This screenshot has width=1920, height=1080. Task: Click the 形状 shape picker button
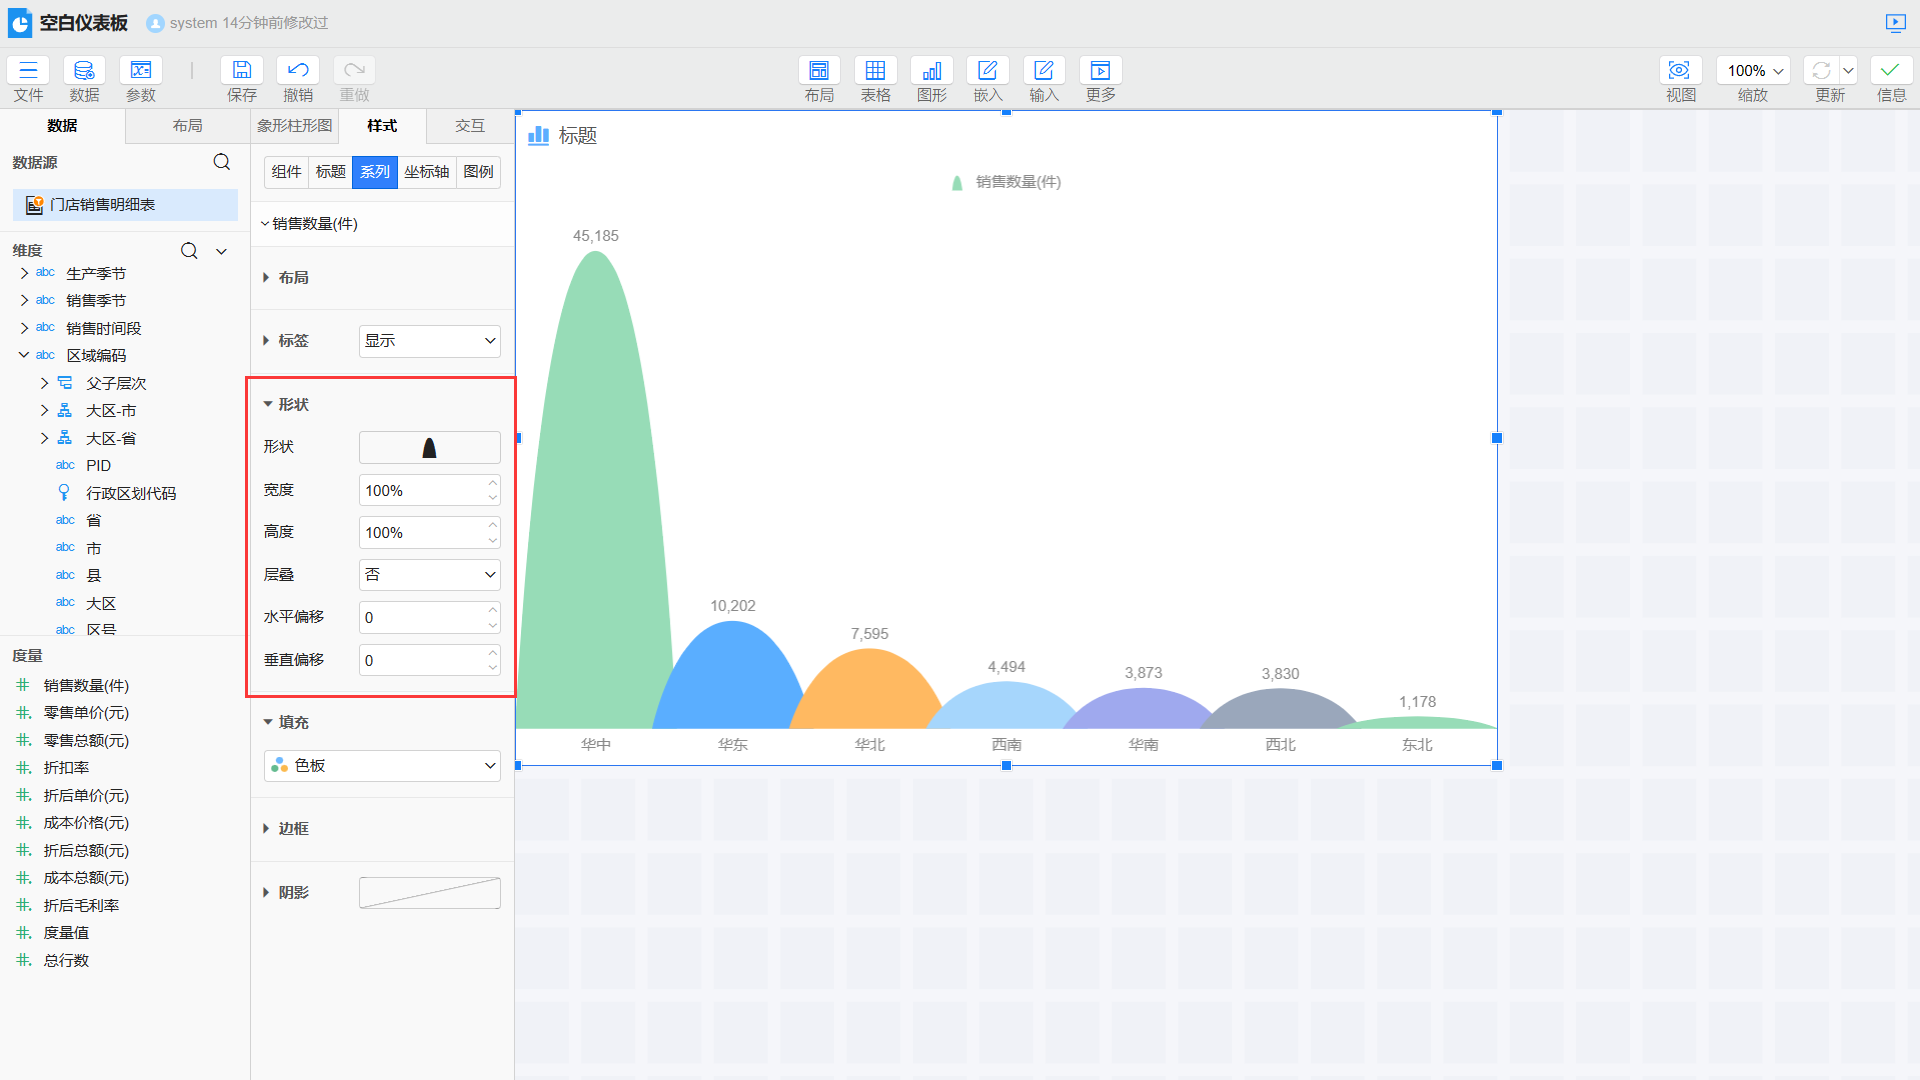pos(429,447)
